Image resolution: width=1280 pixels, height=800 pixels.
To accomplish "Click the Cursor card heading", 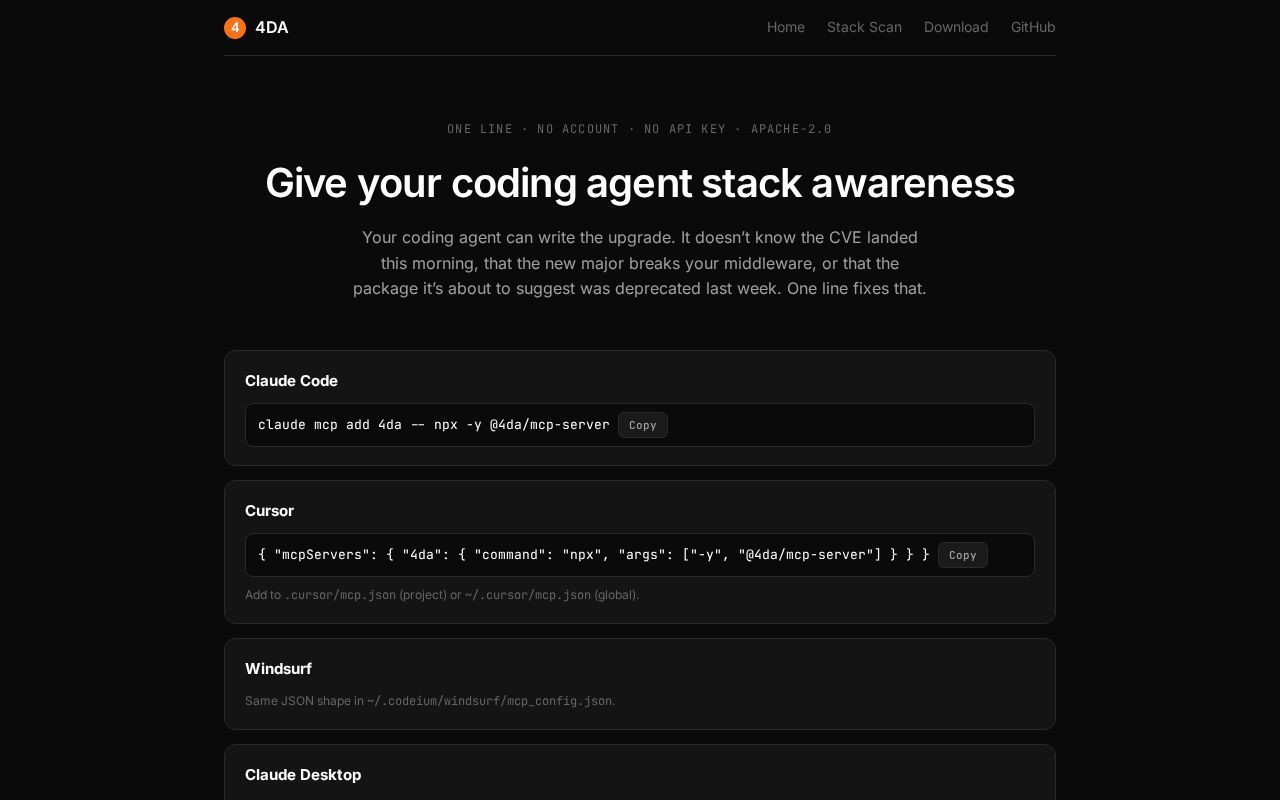I will pos(269,511).
